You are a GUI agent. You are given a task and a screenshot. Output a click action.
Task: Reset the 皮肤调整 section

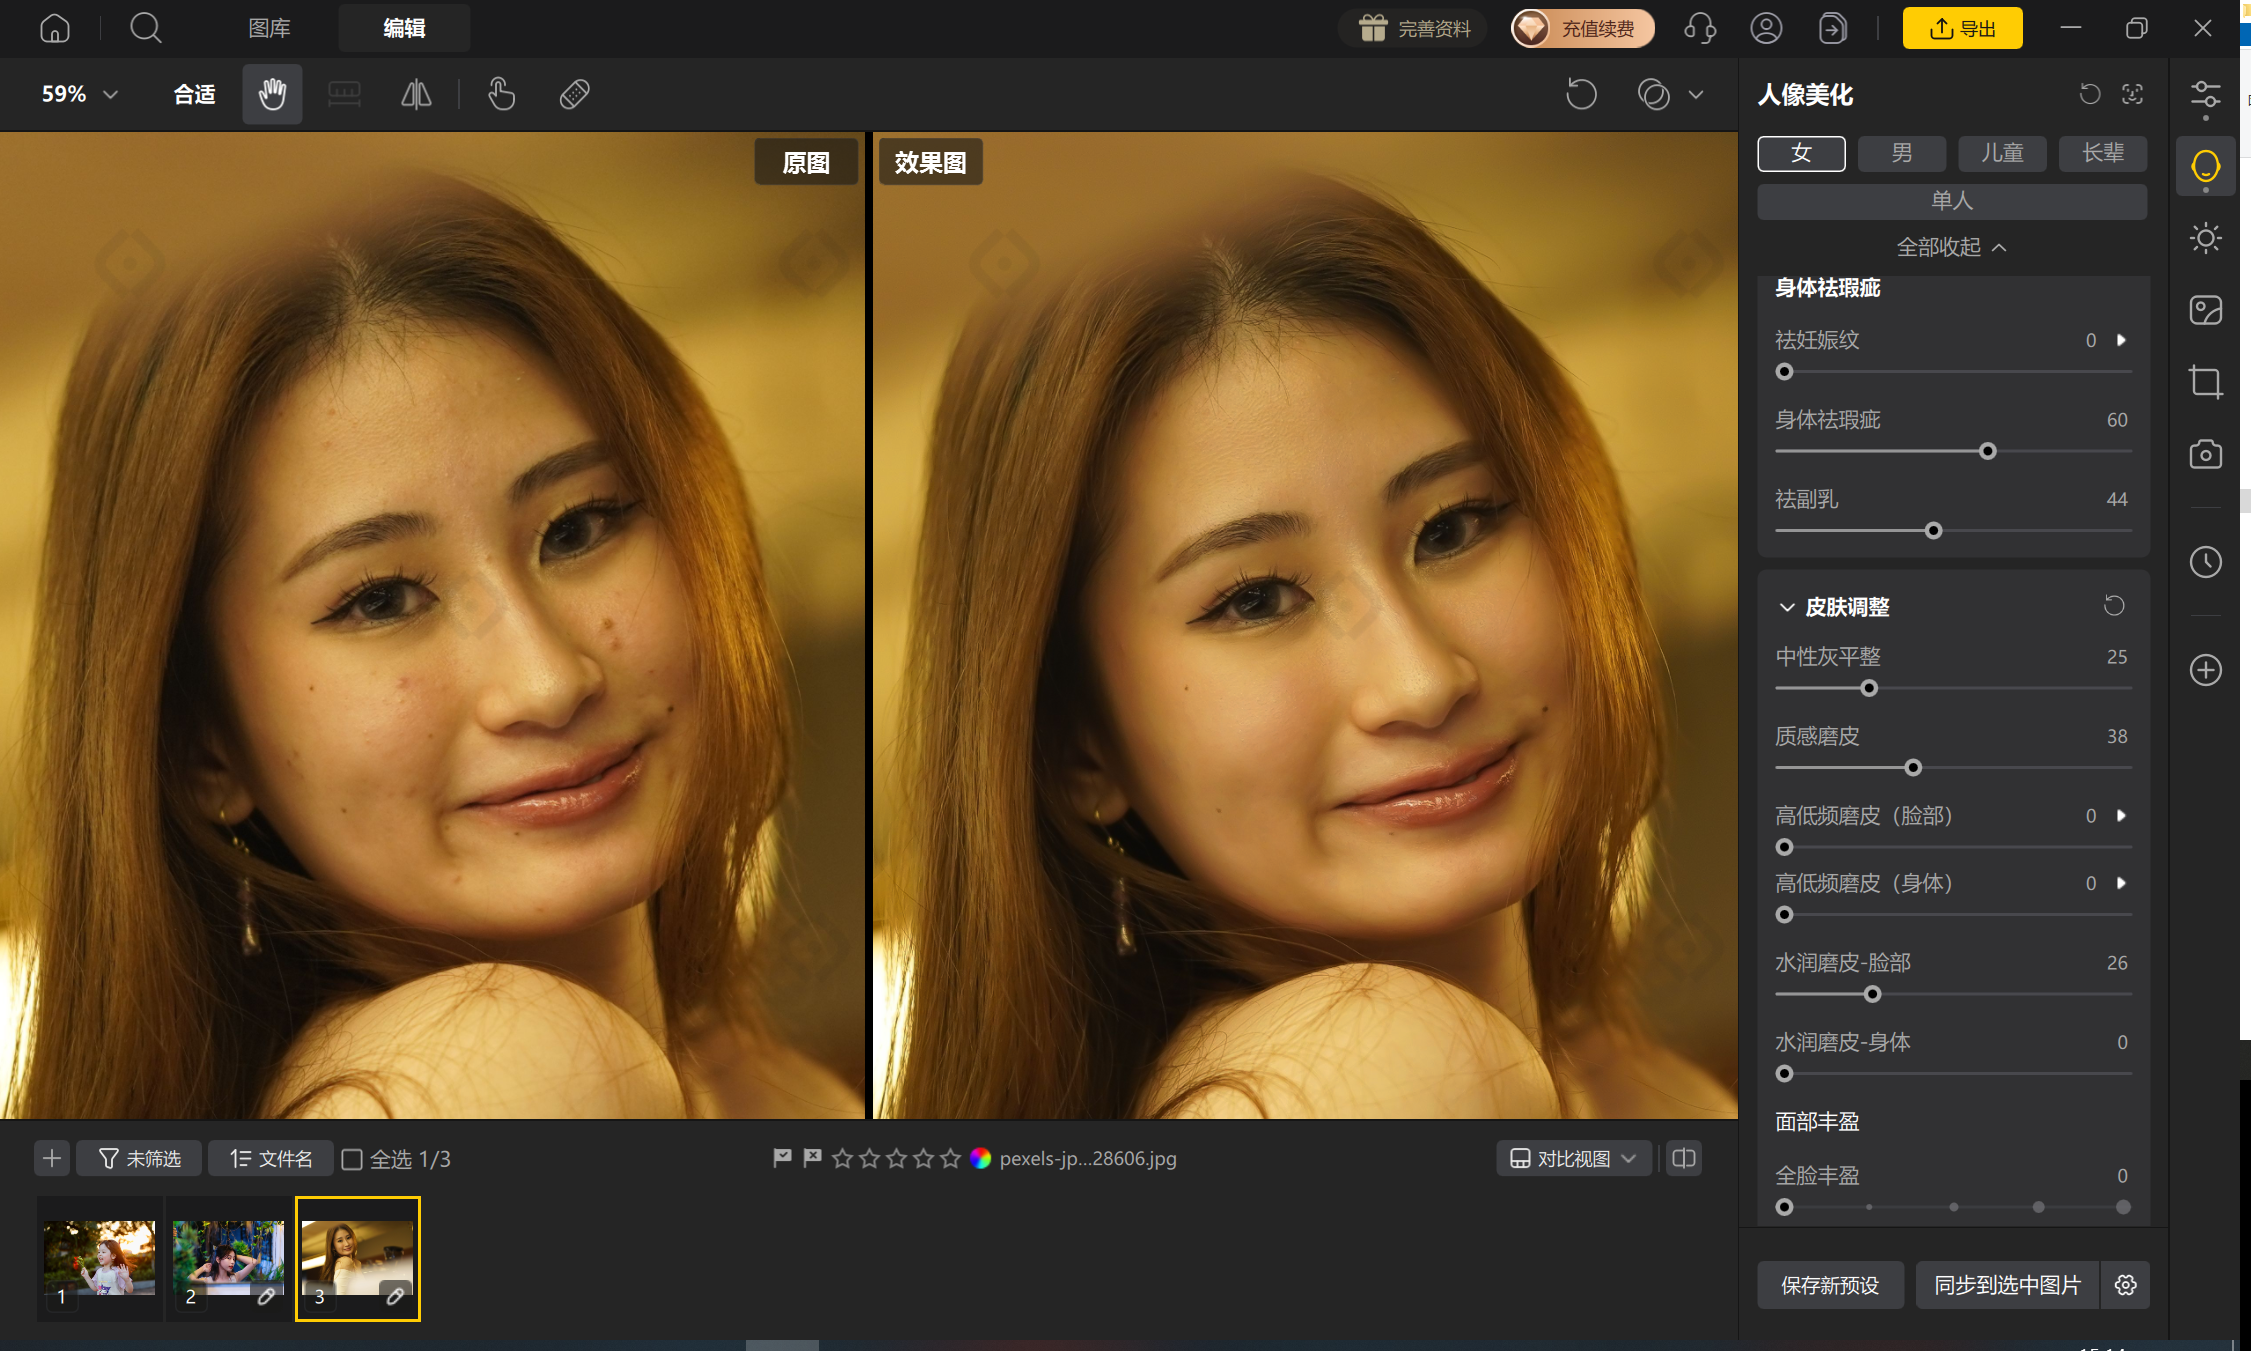[2114, 606]
